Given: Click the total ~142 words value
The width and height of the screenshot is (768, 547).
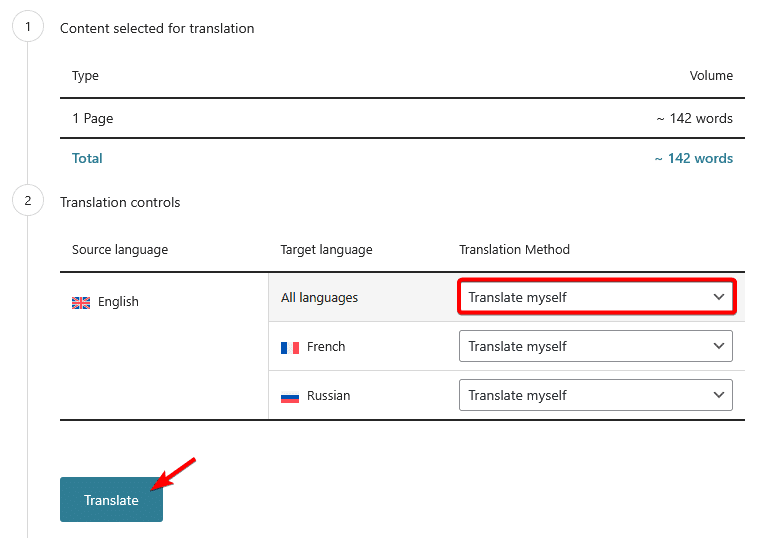Looking at the screenshot, I should pos(693,158).
